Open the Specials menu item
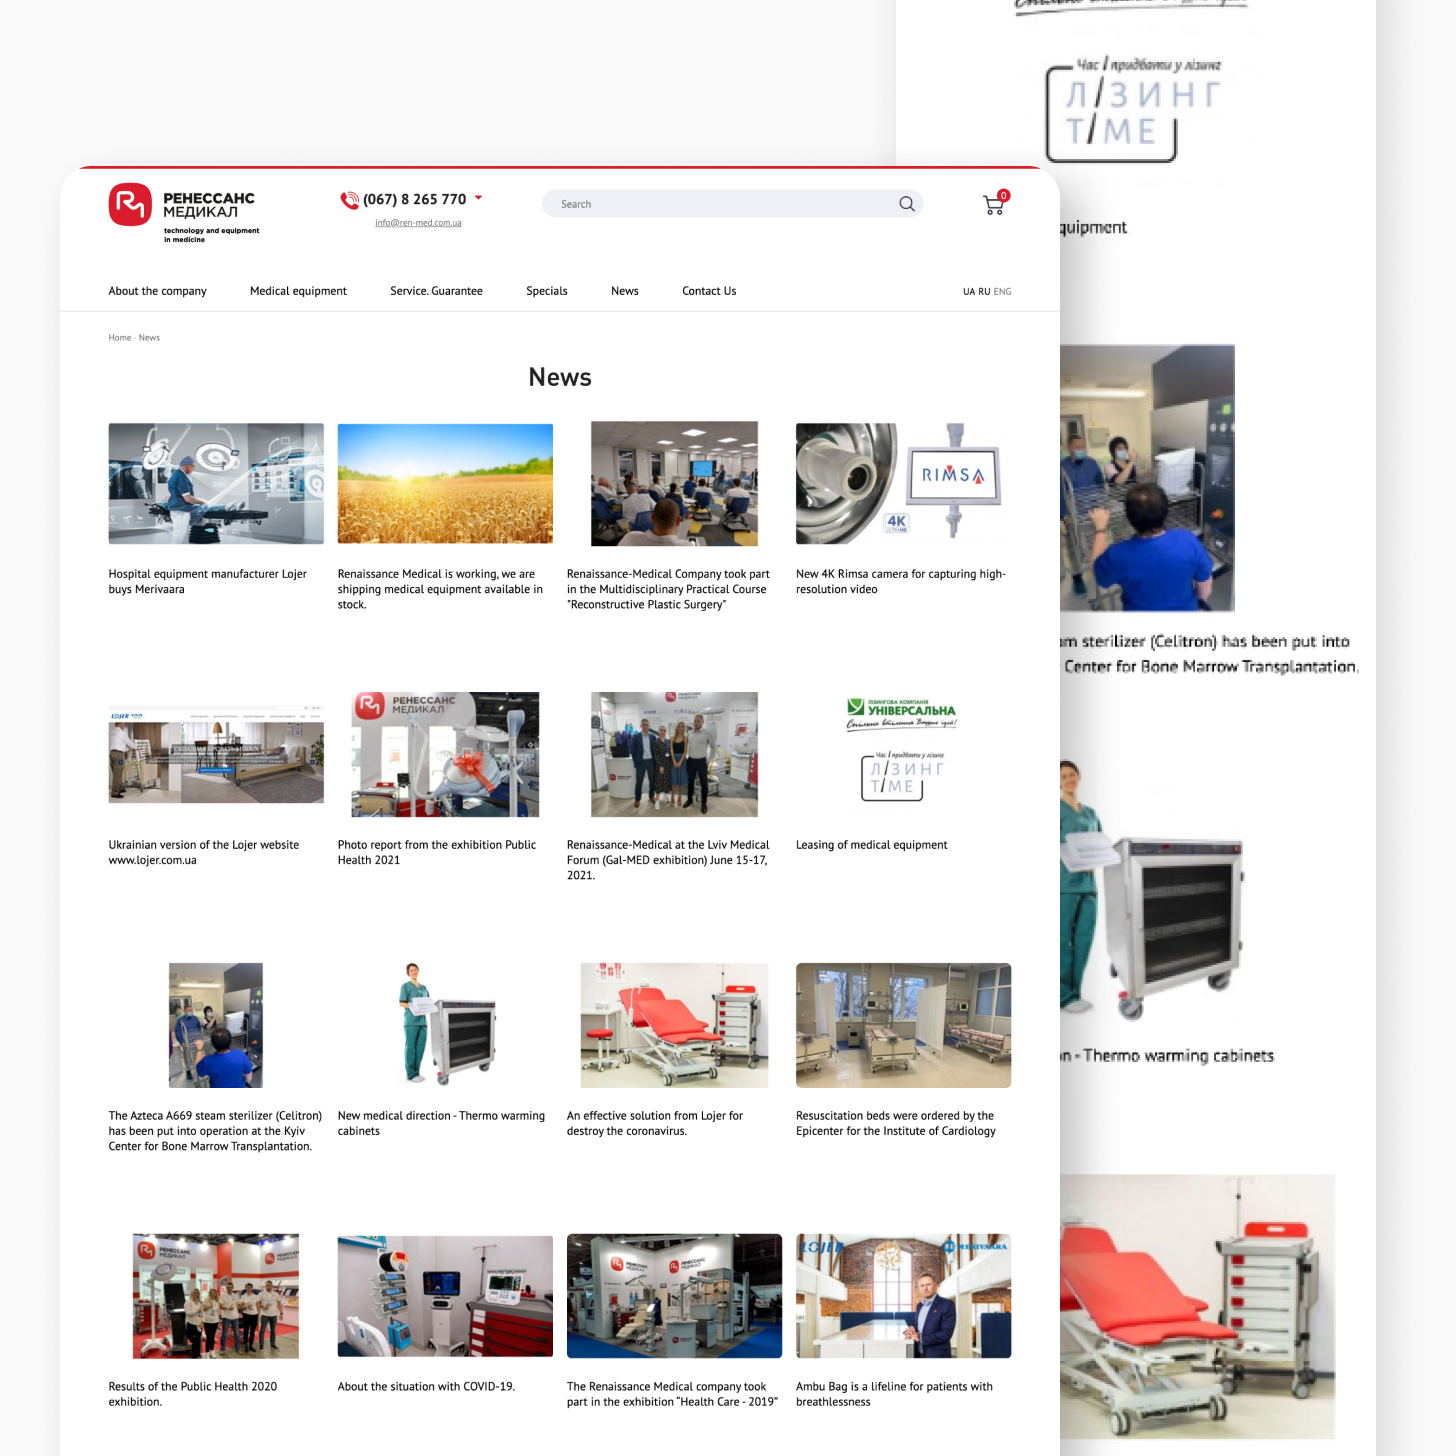Image resolution: width=1456 pixels, height=1456 pixels. click(546, 291)
